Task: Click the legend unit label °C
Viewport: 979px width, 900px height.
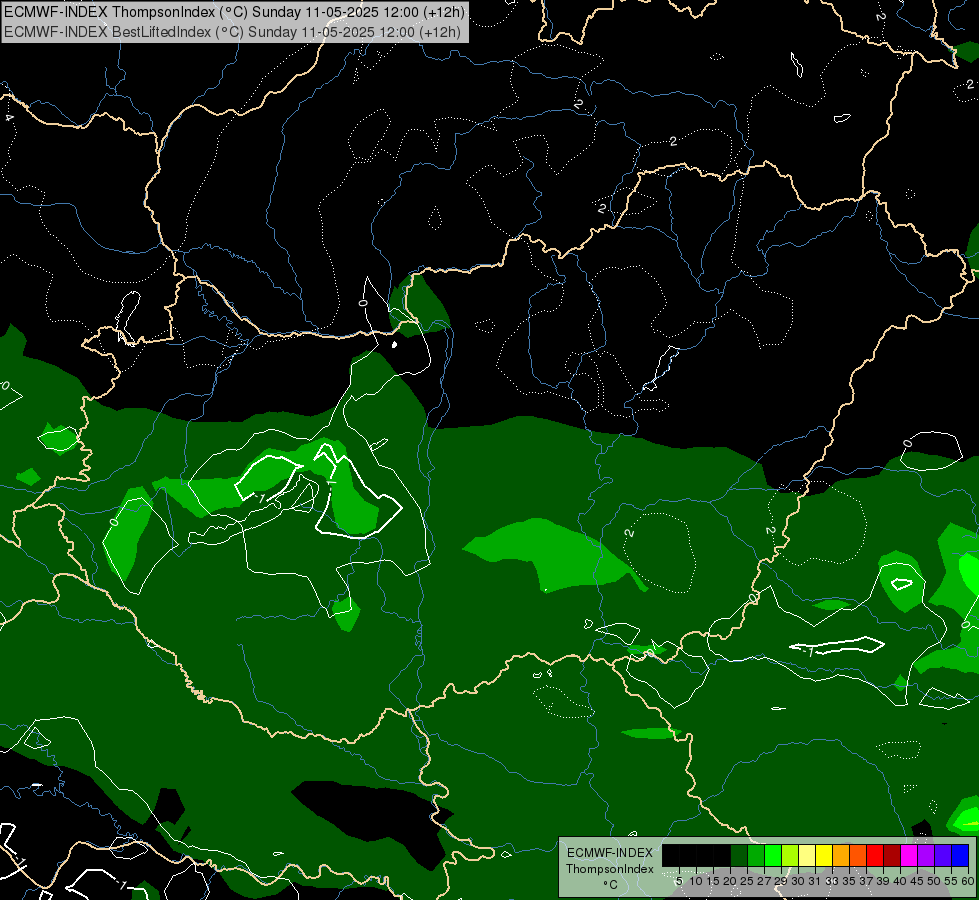Action: click(x=611, y=885)
